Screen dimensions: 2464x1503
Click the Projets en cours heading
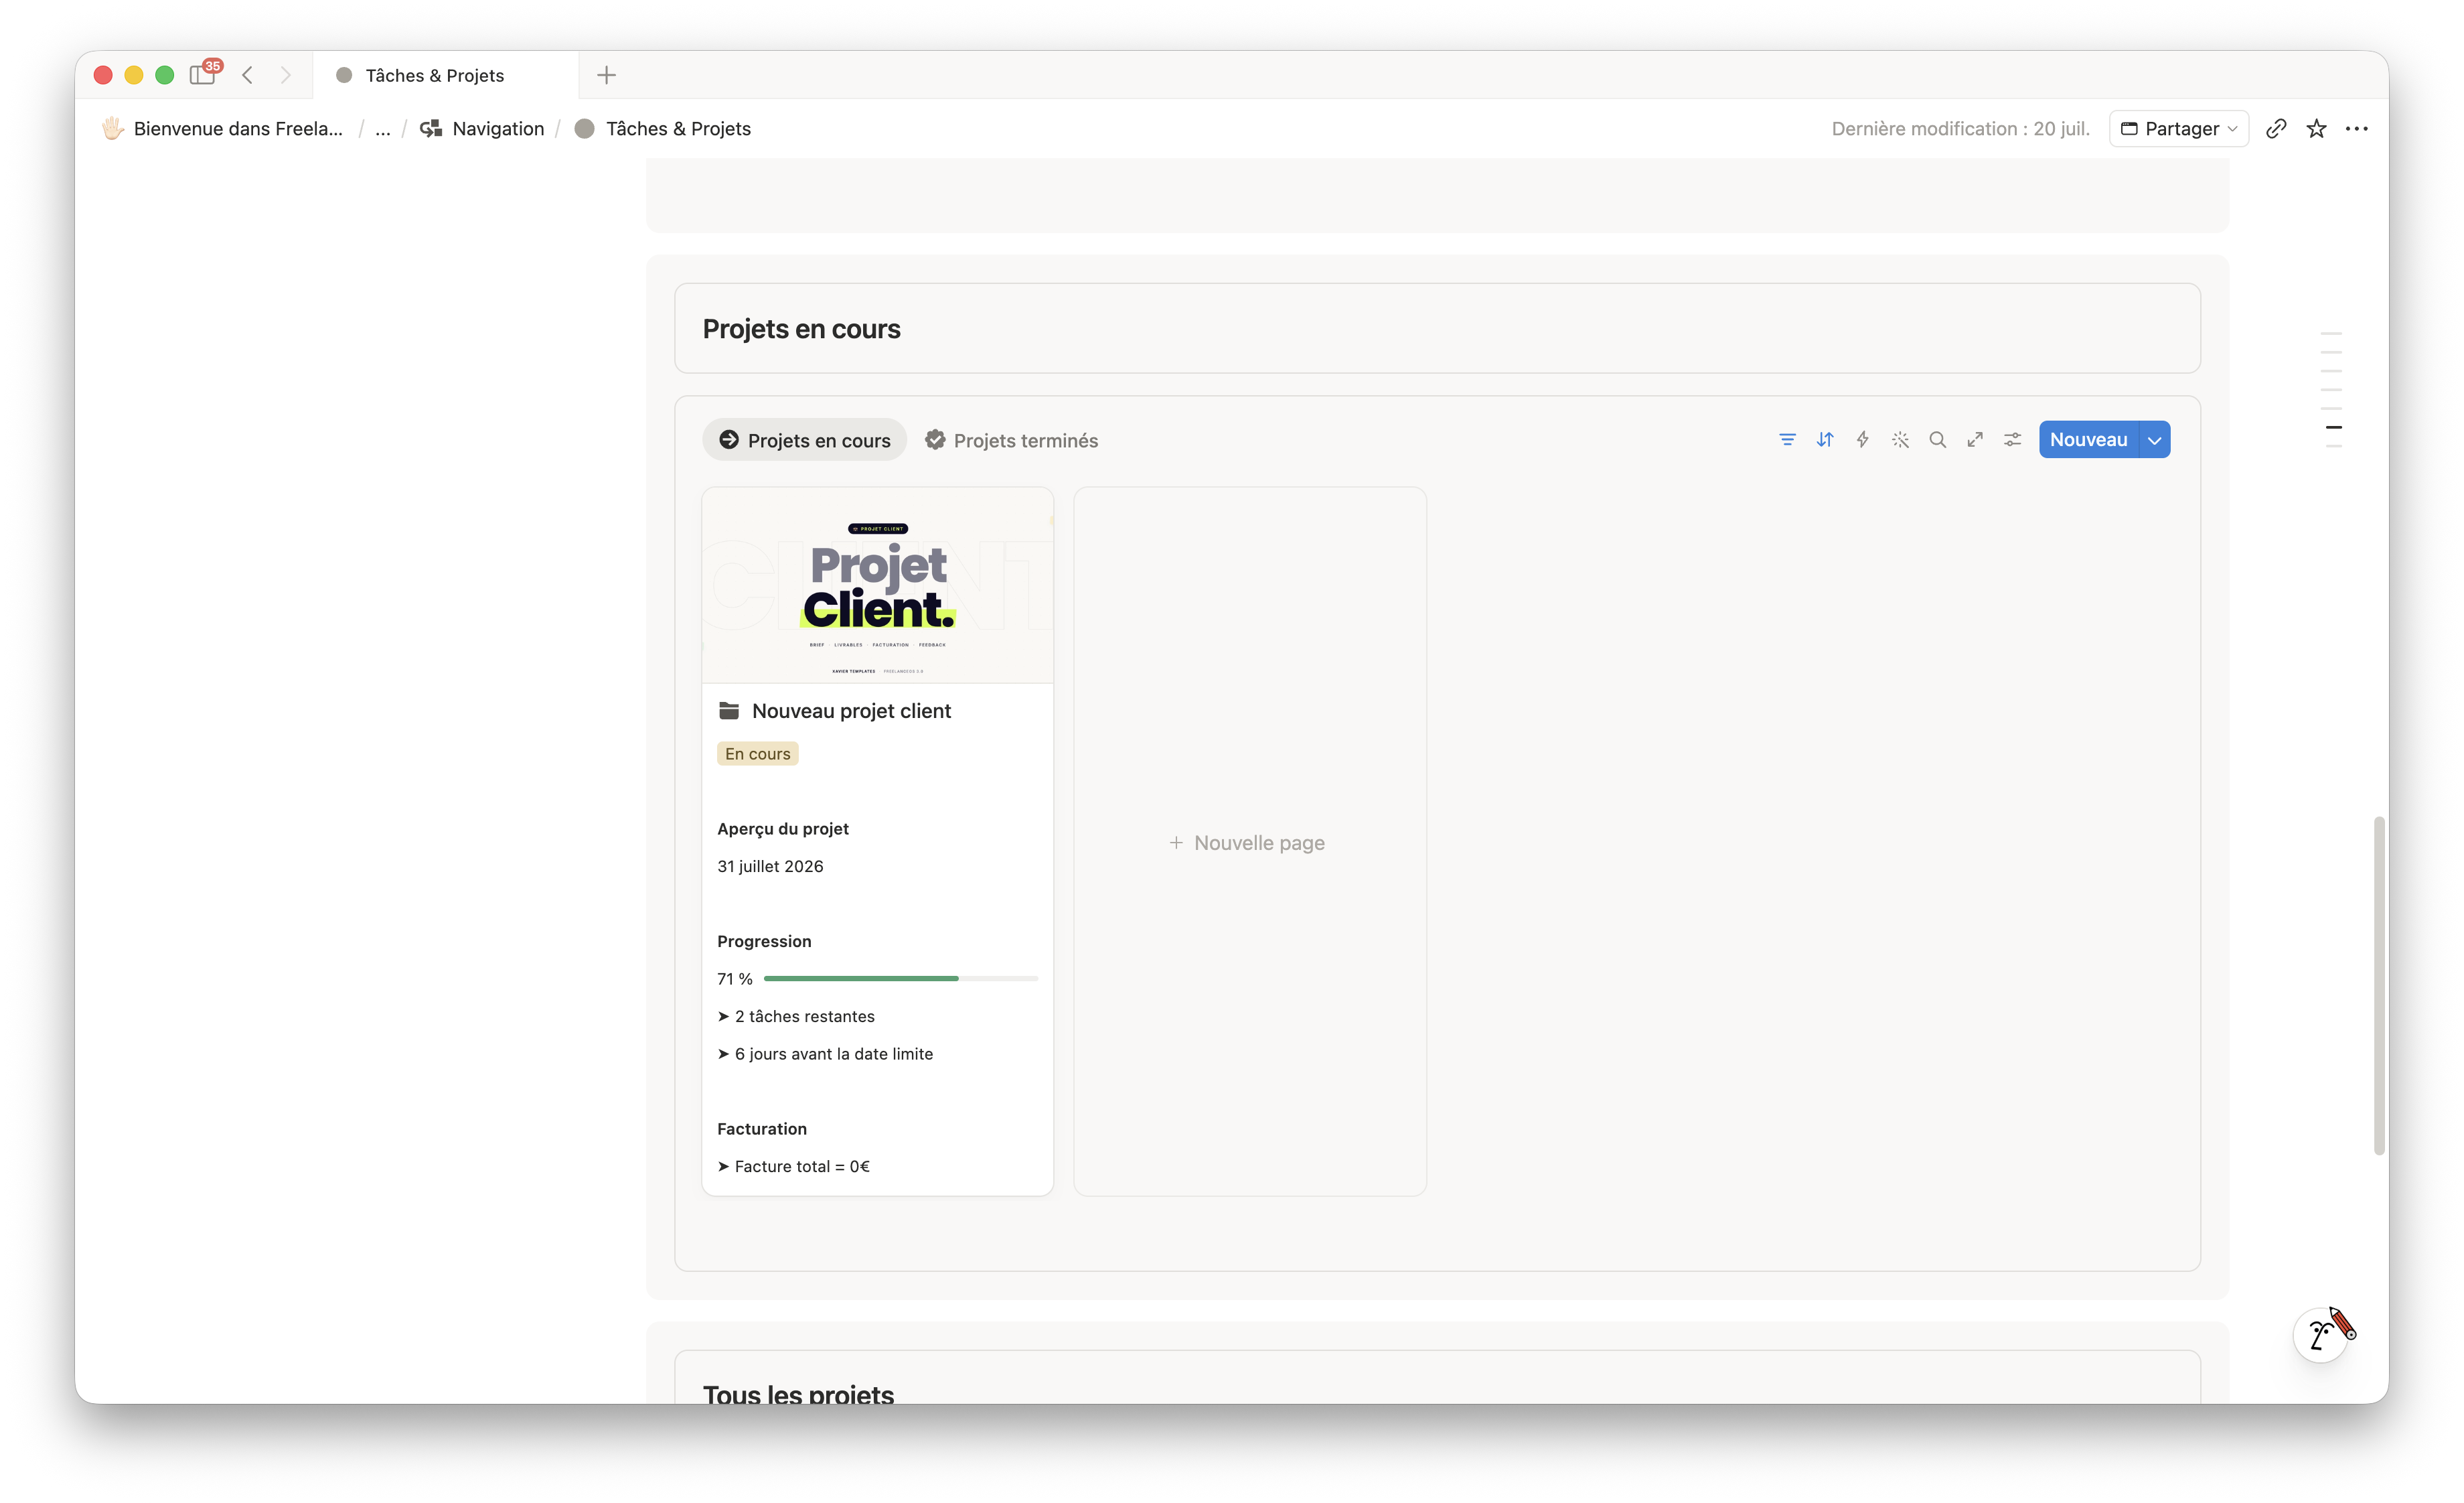click(801, 329)
